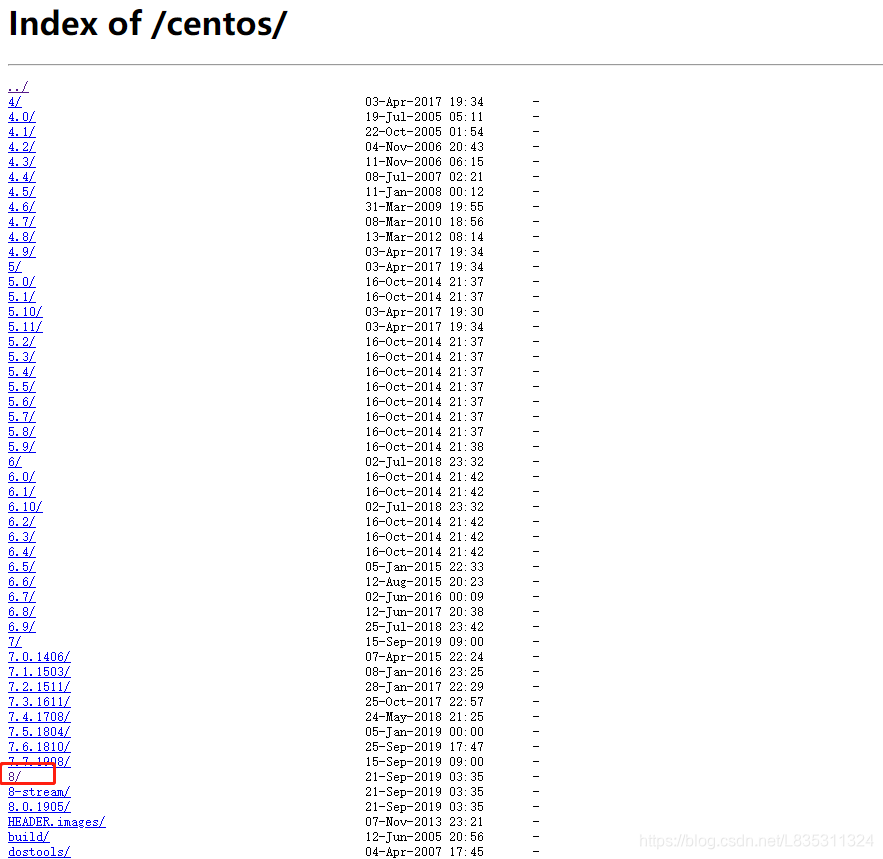Open the 5.4/ directory link

click(x=21, y=372)
